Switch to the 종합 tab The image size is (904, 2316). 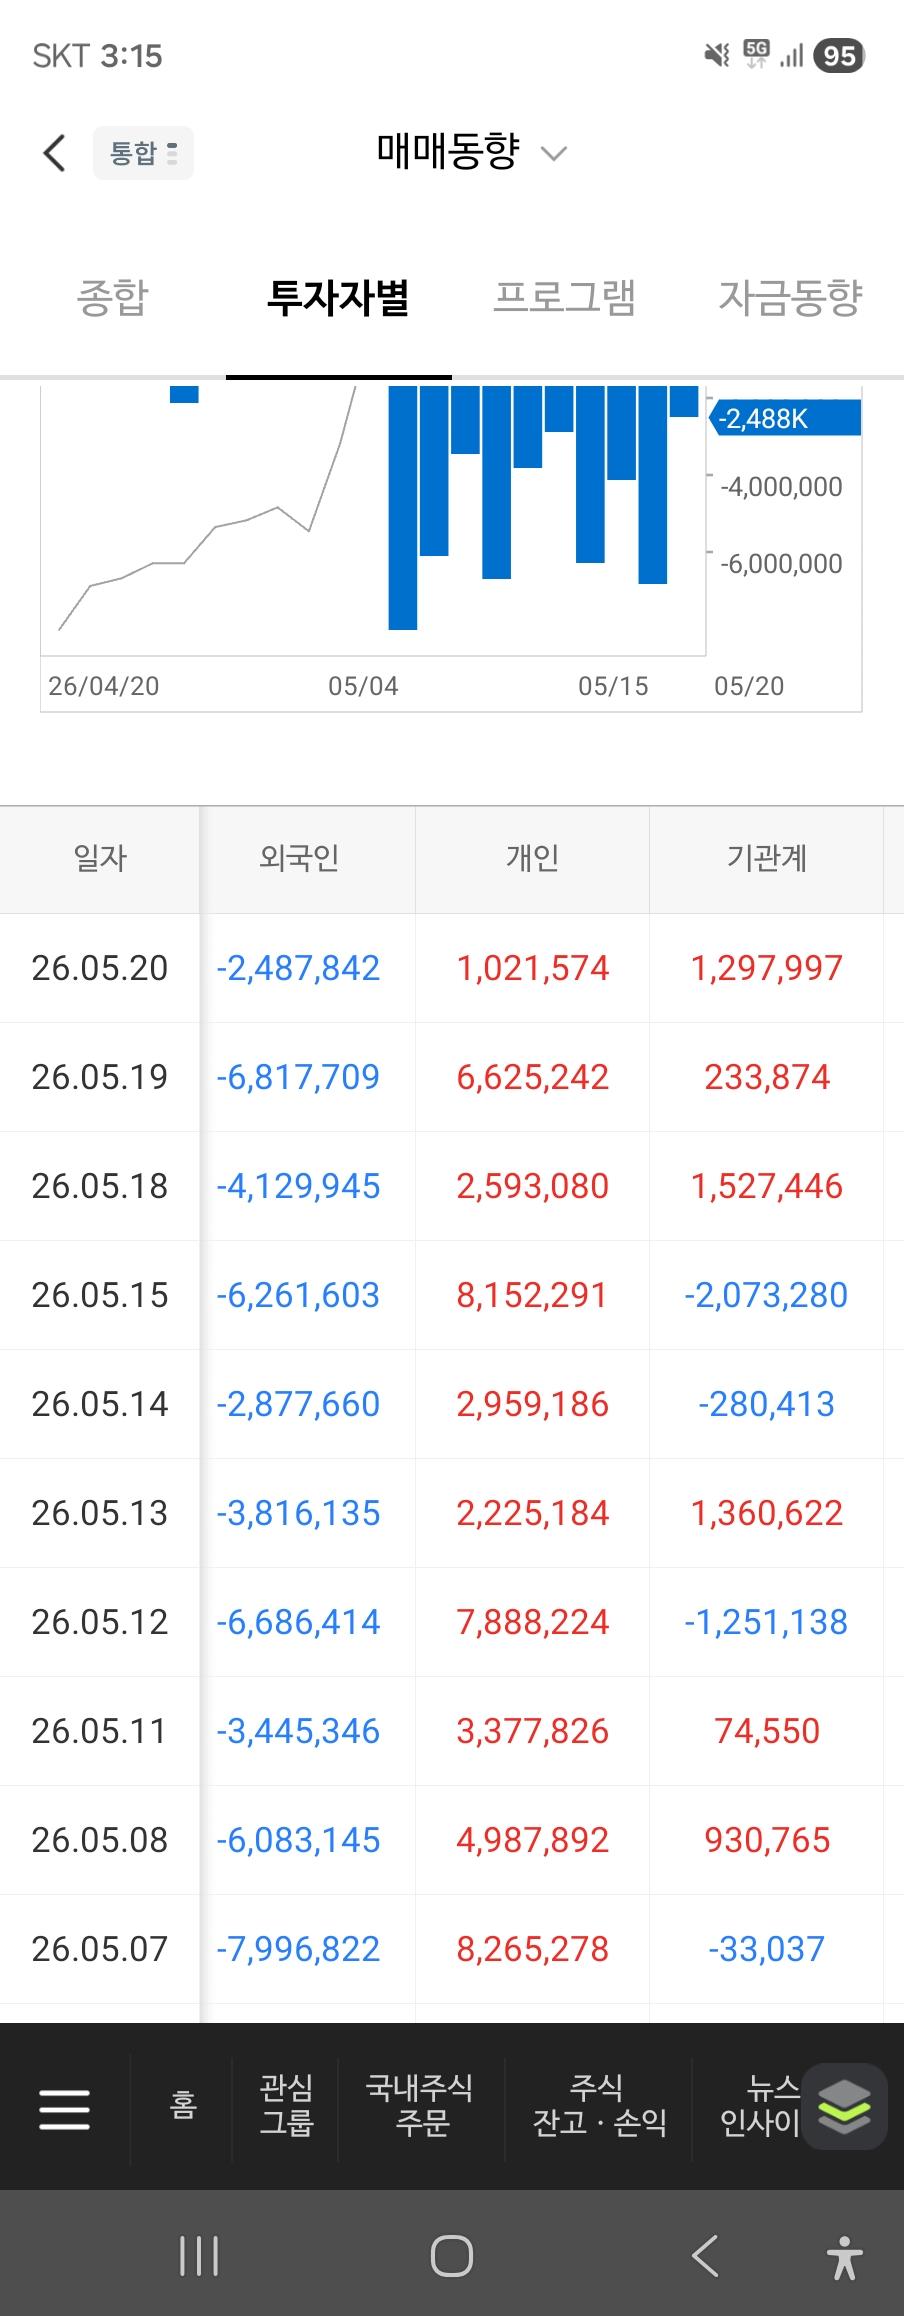point(112,298)
